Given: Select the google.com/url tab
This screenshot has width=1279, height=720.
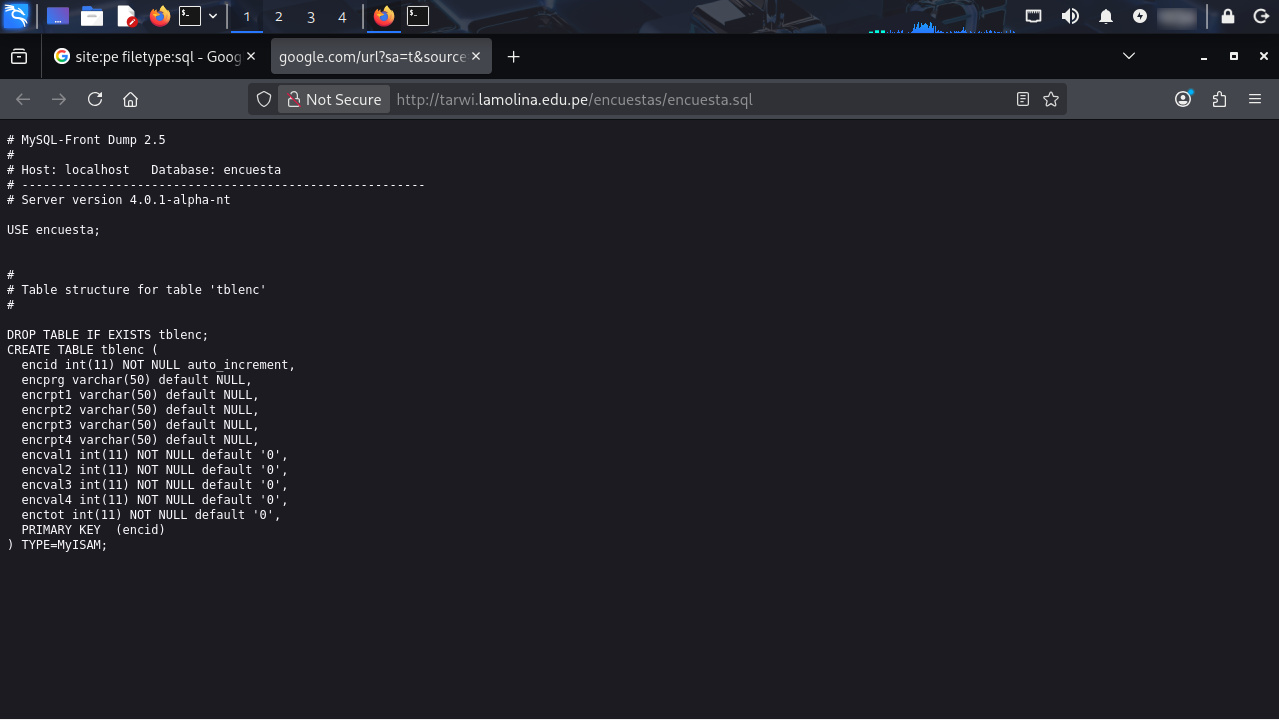Looking at the screenshot, I should (x=372, y=57).
